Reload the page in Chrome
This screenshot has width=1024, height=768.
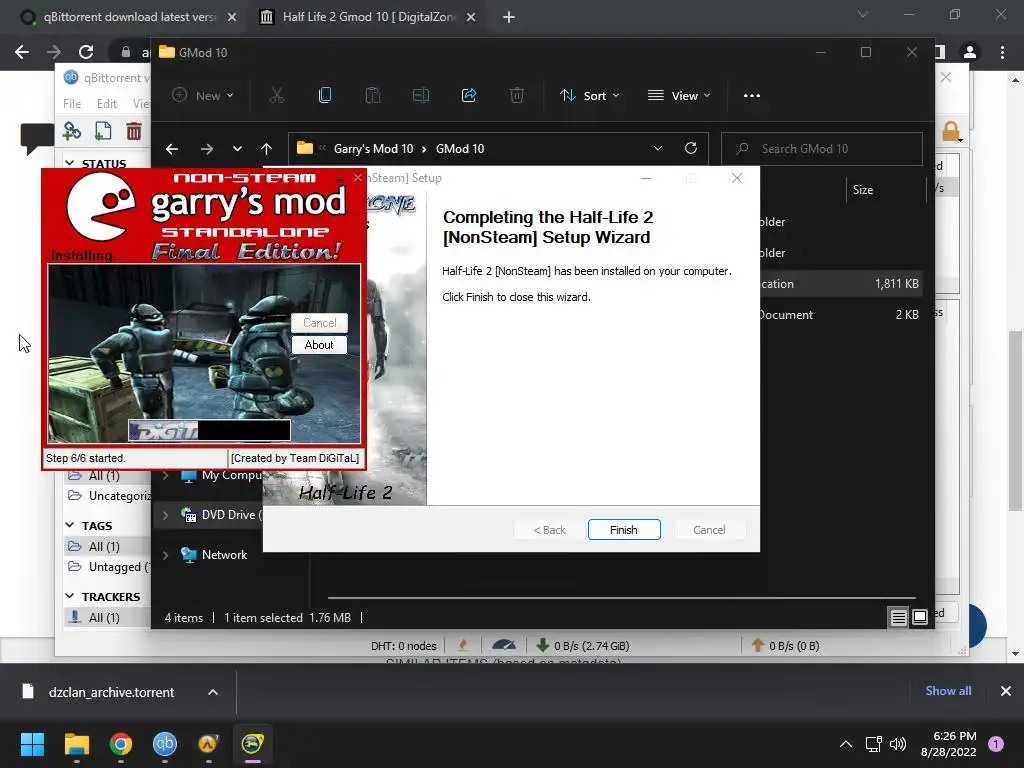86,52
